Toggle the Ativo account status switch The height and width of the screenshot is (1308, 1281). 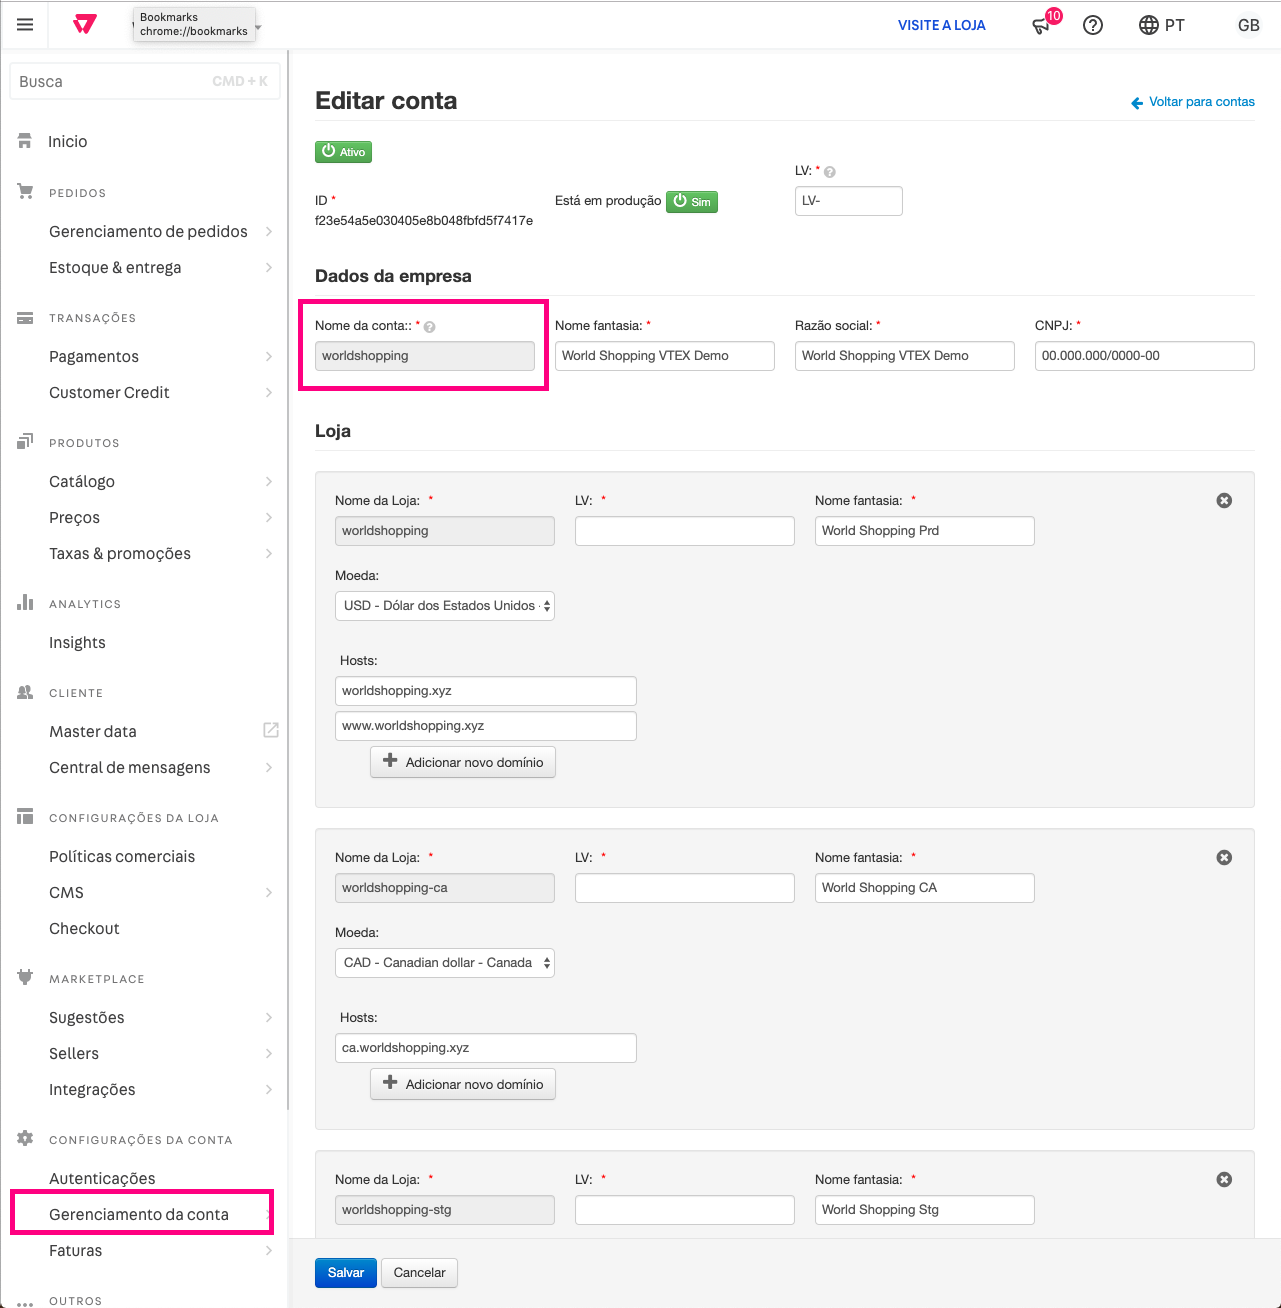pos(343,151)
